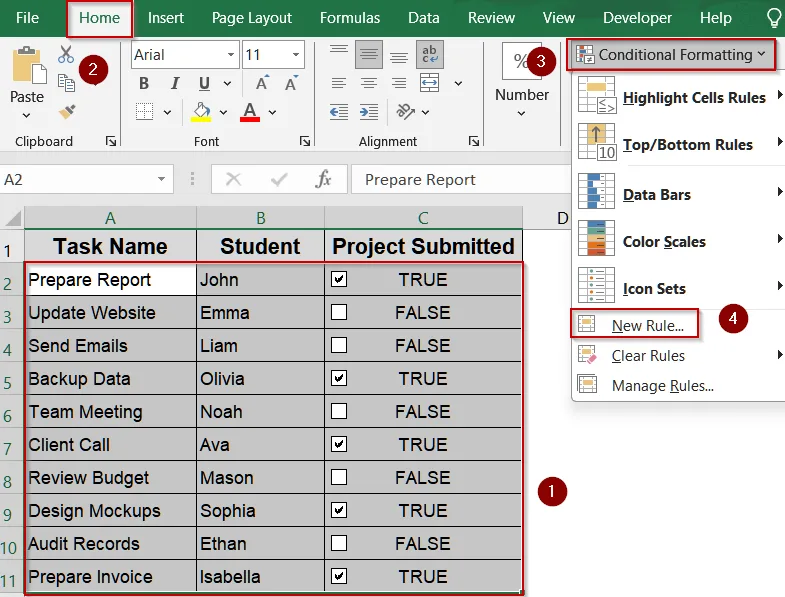
Task: Click the Copy icon in Clipboard group
Action: point(66,83)
